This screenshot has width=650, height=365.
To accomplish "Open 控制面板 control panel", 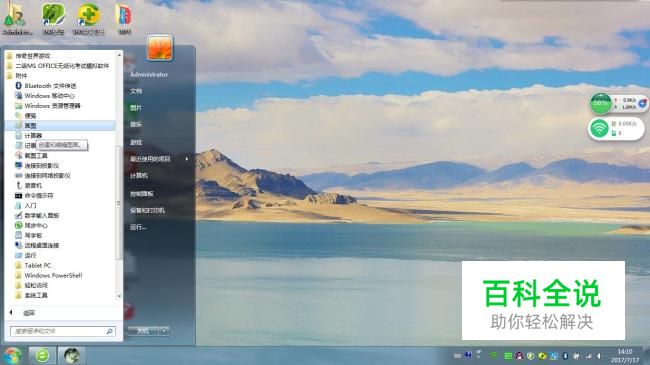I will pyautogui.click(x=142, y=194).
